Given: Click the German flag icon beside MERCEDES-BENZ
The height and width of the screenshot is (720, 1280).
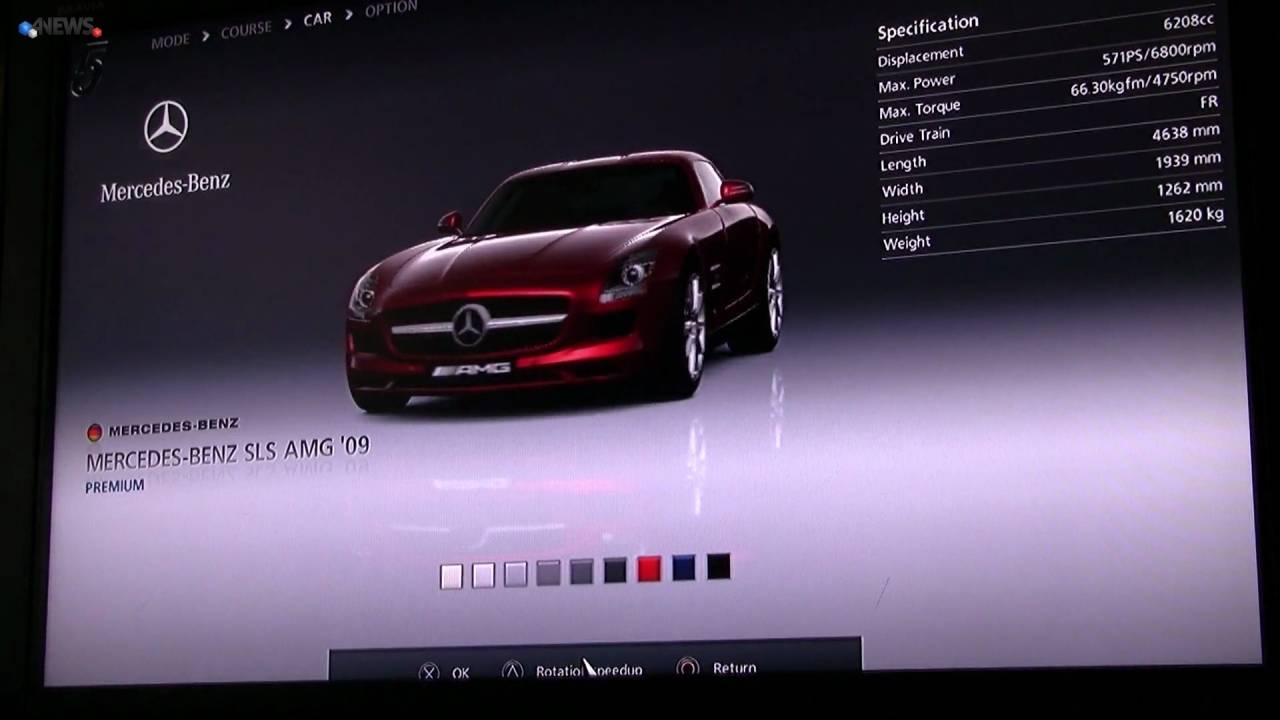Looking at the screenshot, I should (x=94, y=432).
